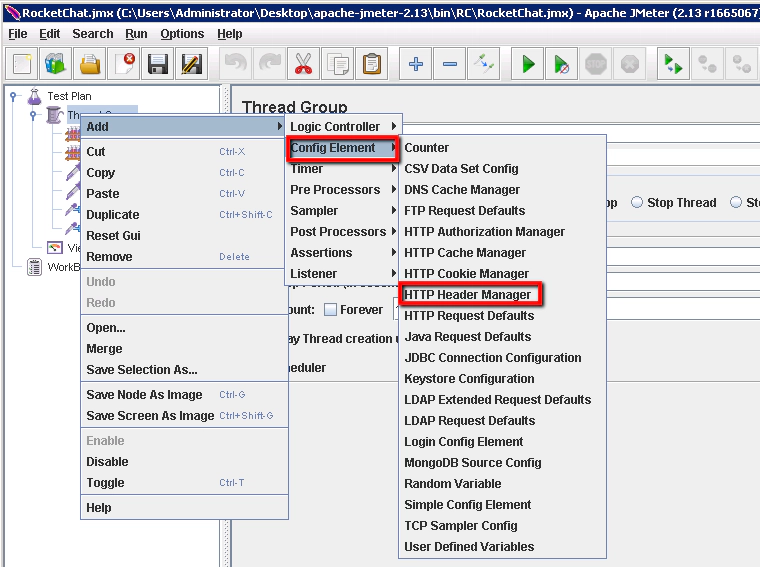Save the test plan with floppy icon

coord(158,64)
